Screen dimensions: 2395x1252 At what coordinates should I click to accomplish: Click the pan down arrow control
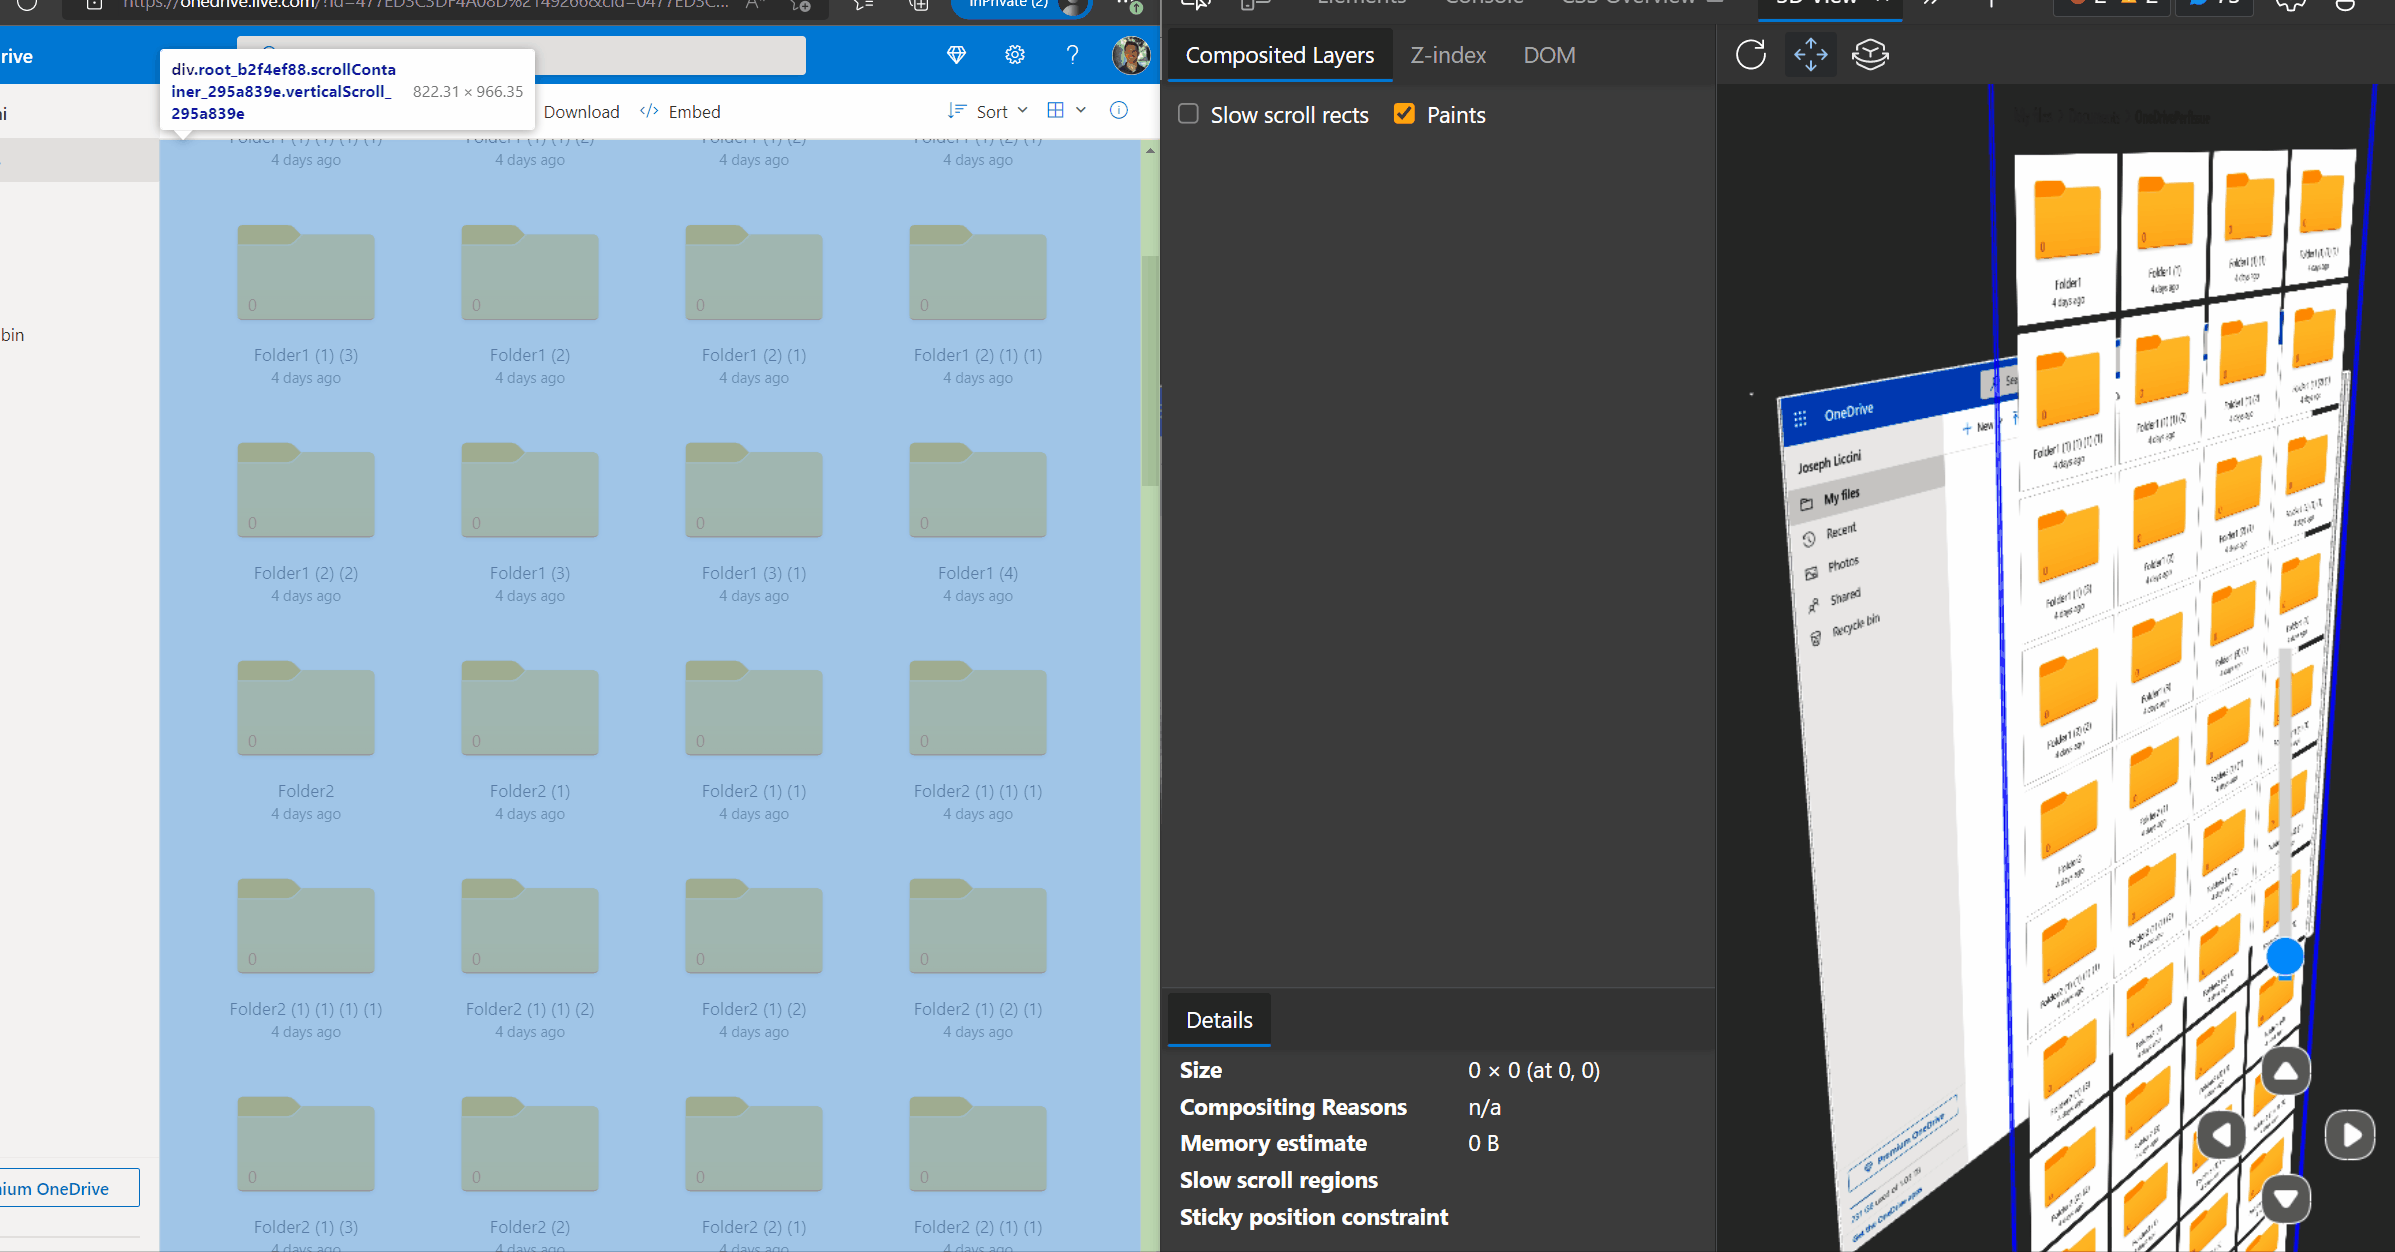(x=2286, y=1198)
